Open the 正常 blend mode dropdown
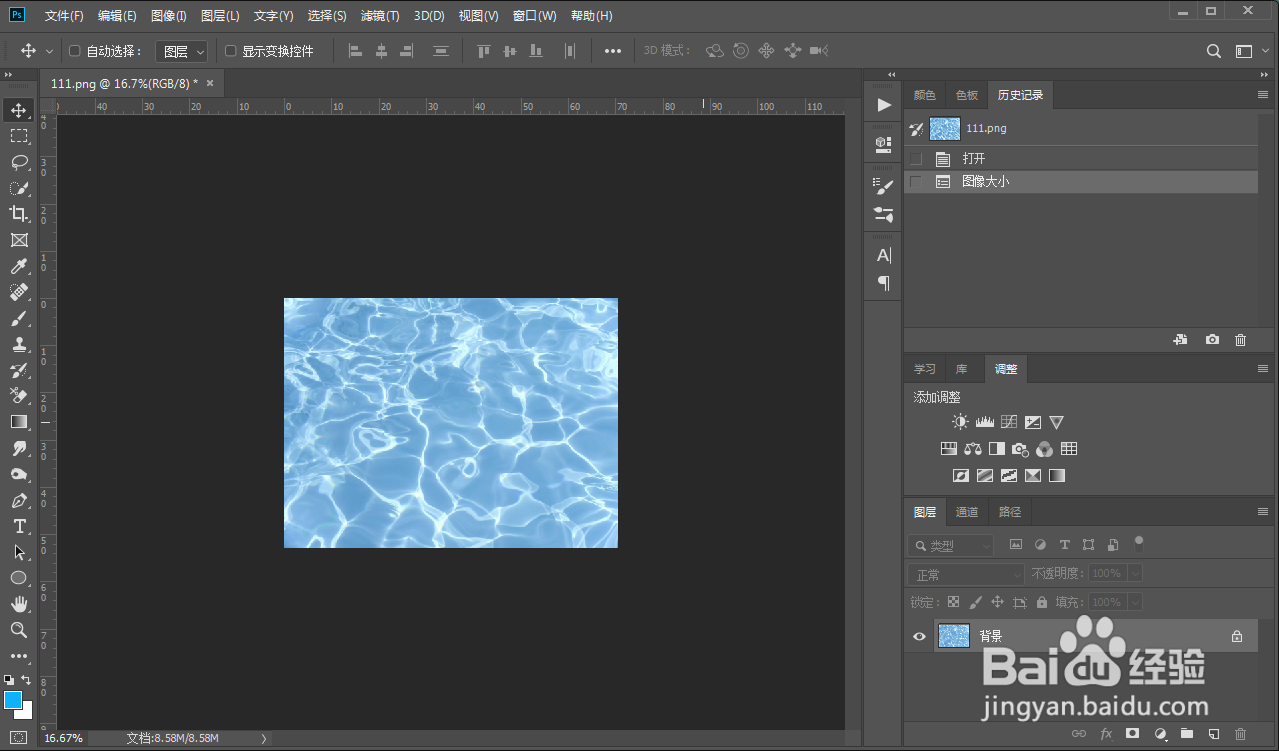1279x751 pixels. pyautogui.click(x=966, y=575)
